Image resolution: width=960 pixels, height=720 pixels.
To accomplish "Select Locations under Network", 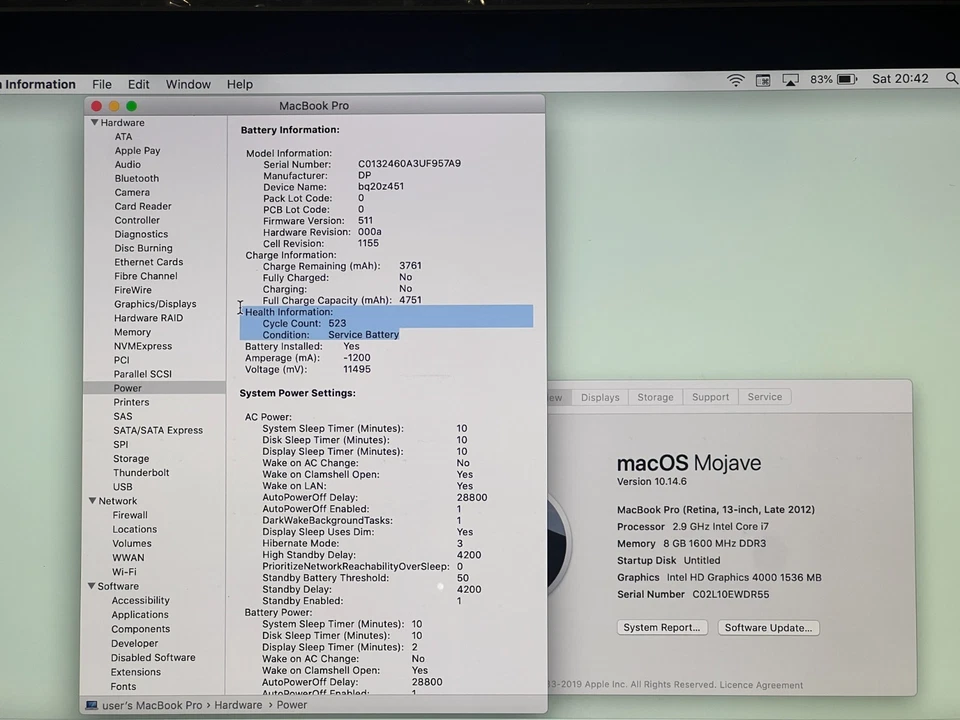I will 135,529.
